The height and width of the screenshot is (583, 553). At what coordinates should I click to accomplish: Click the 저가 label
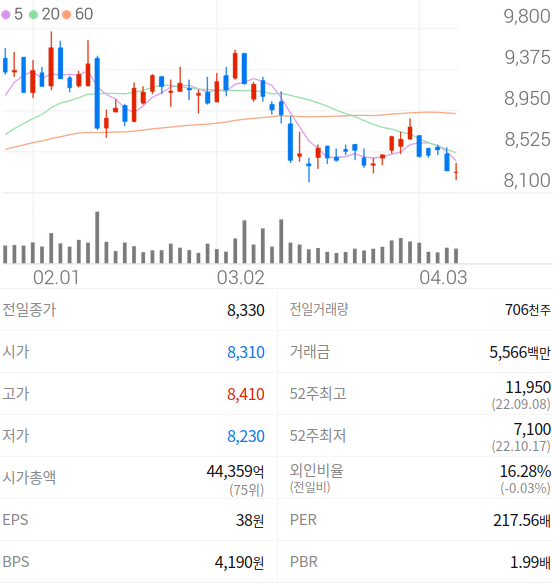click(x=16, y=436)
